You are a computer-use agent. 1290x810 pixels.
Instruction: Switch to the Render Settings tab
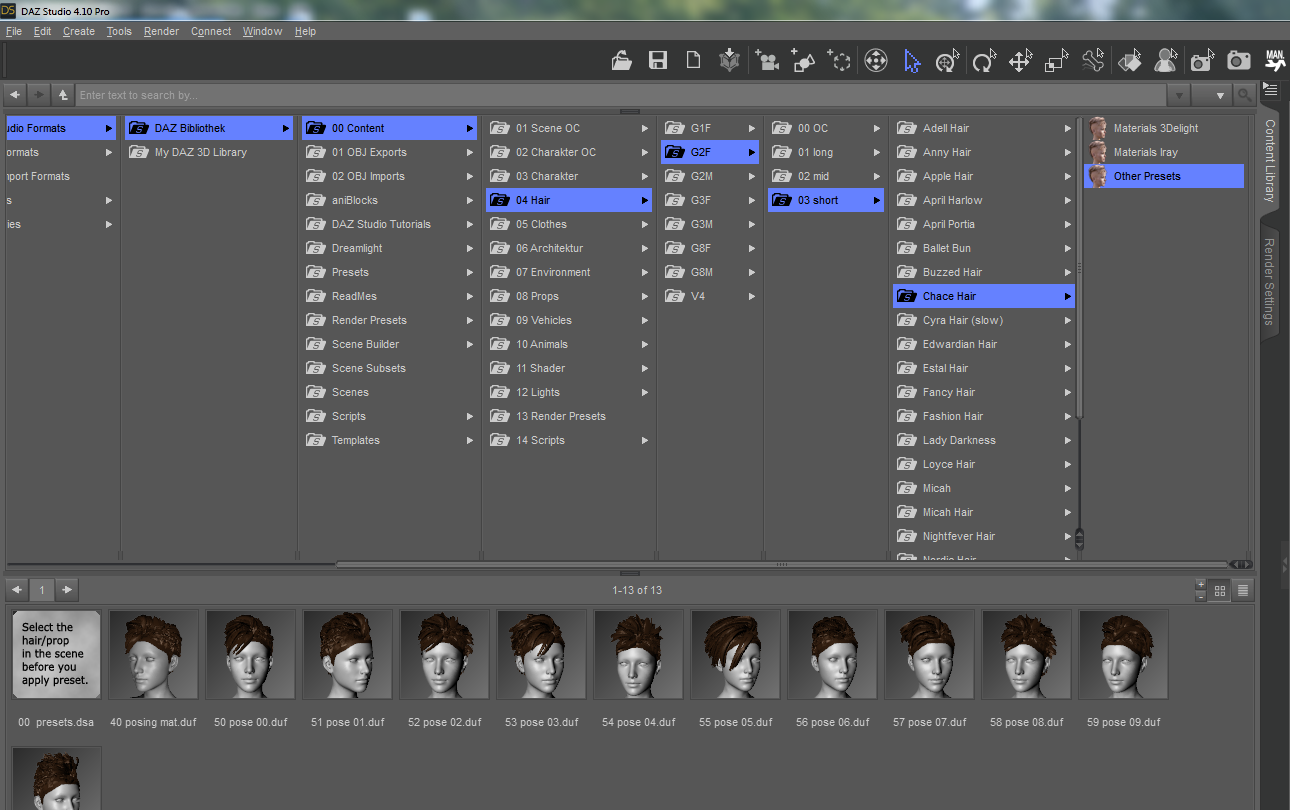click(x=1270, y=281)
